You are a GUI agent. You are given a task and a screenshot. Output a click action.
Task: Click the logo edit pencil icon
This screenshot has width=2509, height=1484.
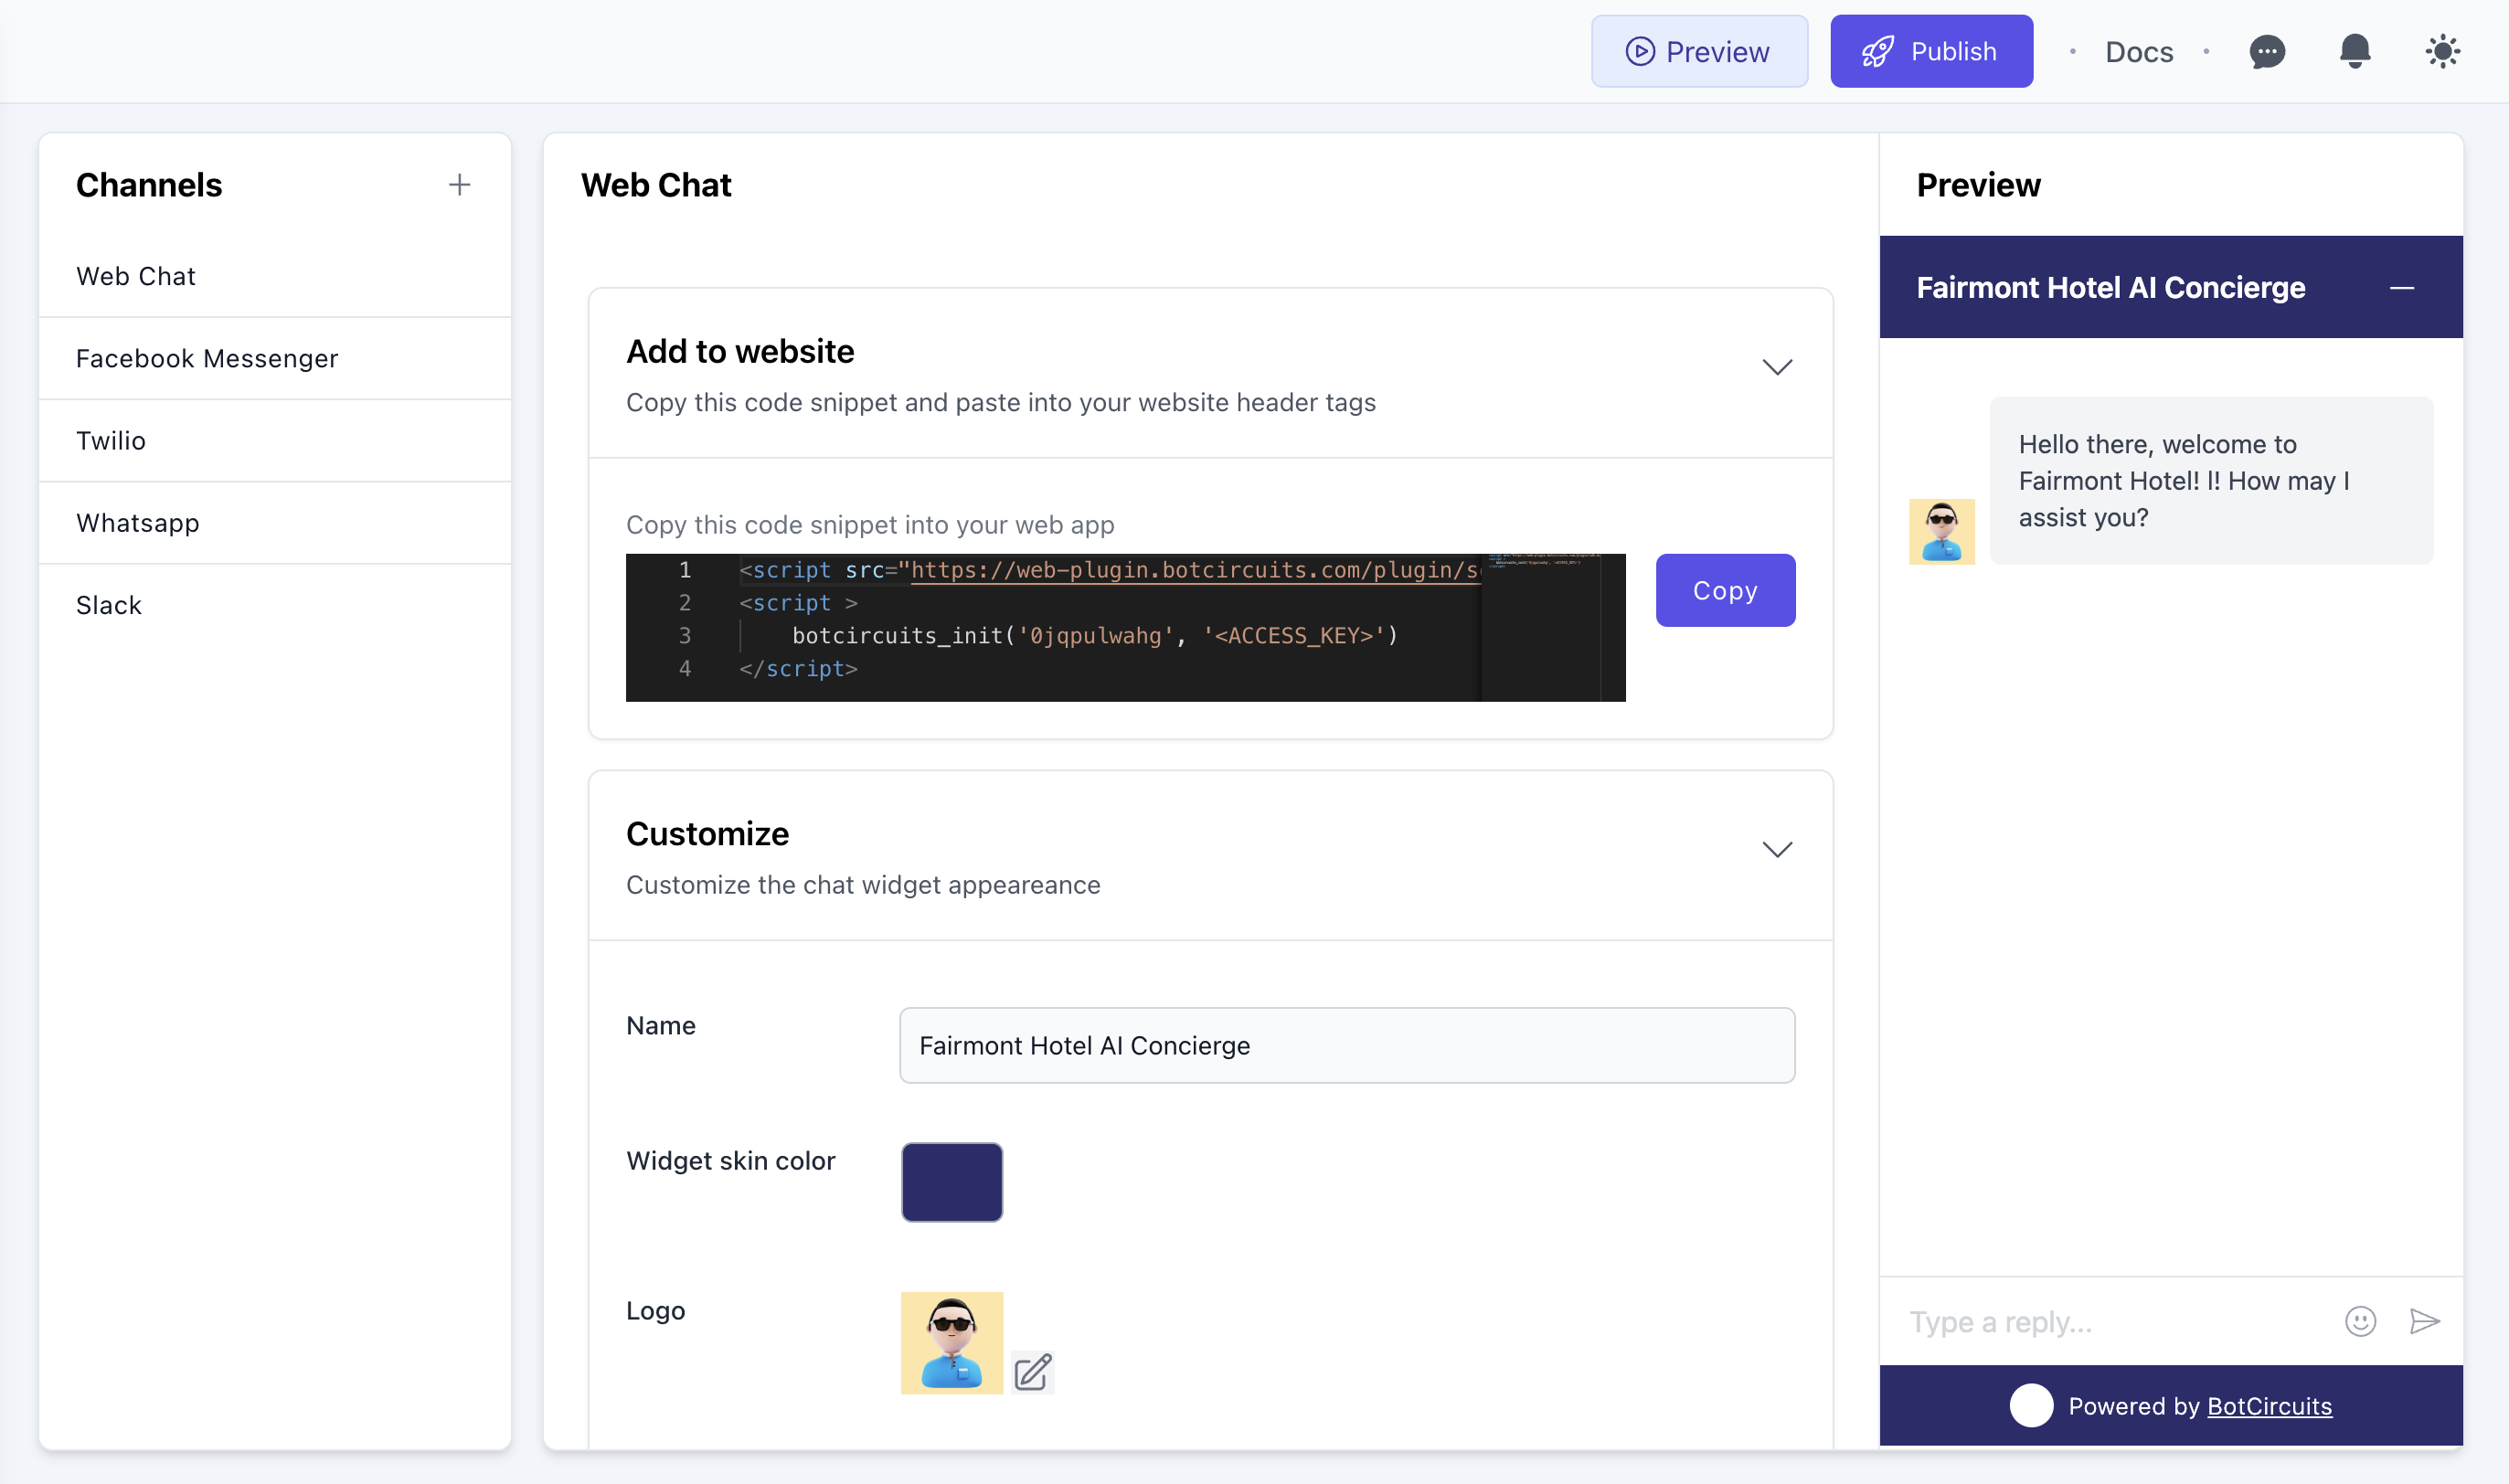click(1032, 1373)
